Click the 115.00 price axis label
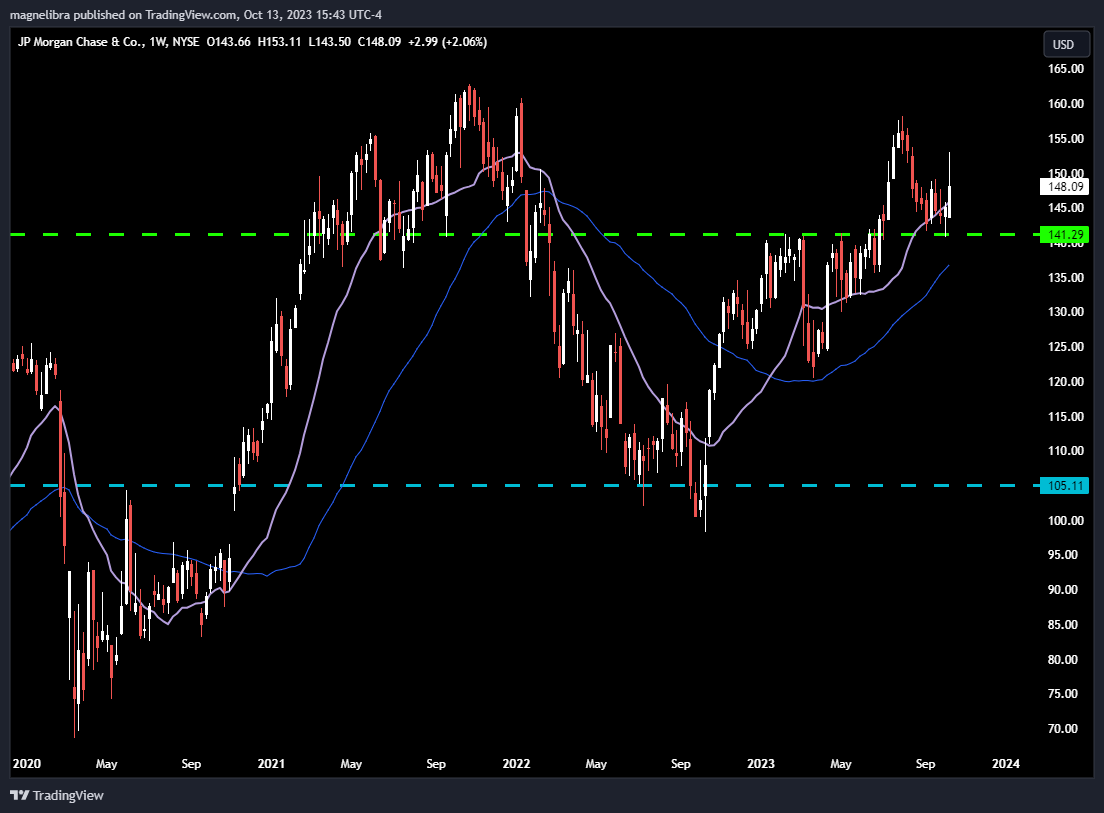This screenshot has height=813, width=1104. (x=1066, y=417)
